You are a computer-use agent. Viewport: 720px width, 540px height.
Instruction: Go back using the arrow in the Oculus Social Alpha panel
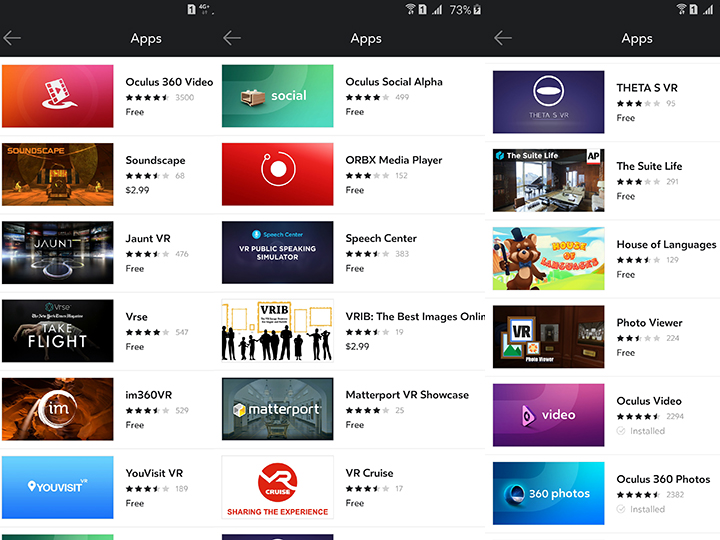232,38
